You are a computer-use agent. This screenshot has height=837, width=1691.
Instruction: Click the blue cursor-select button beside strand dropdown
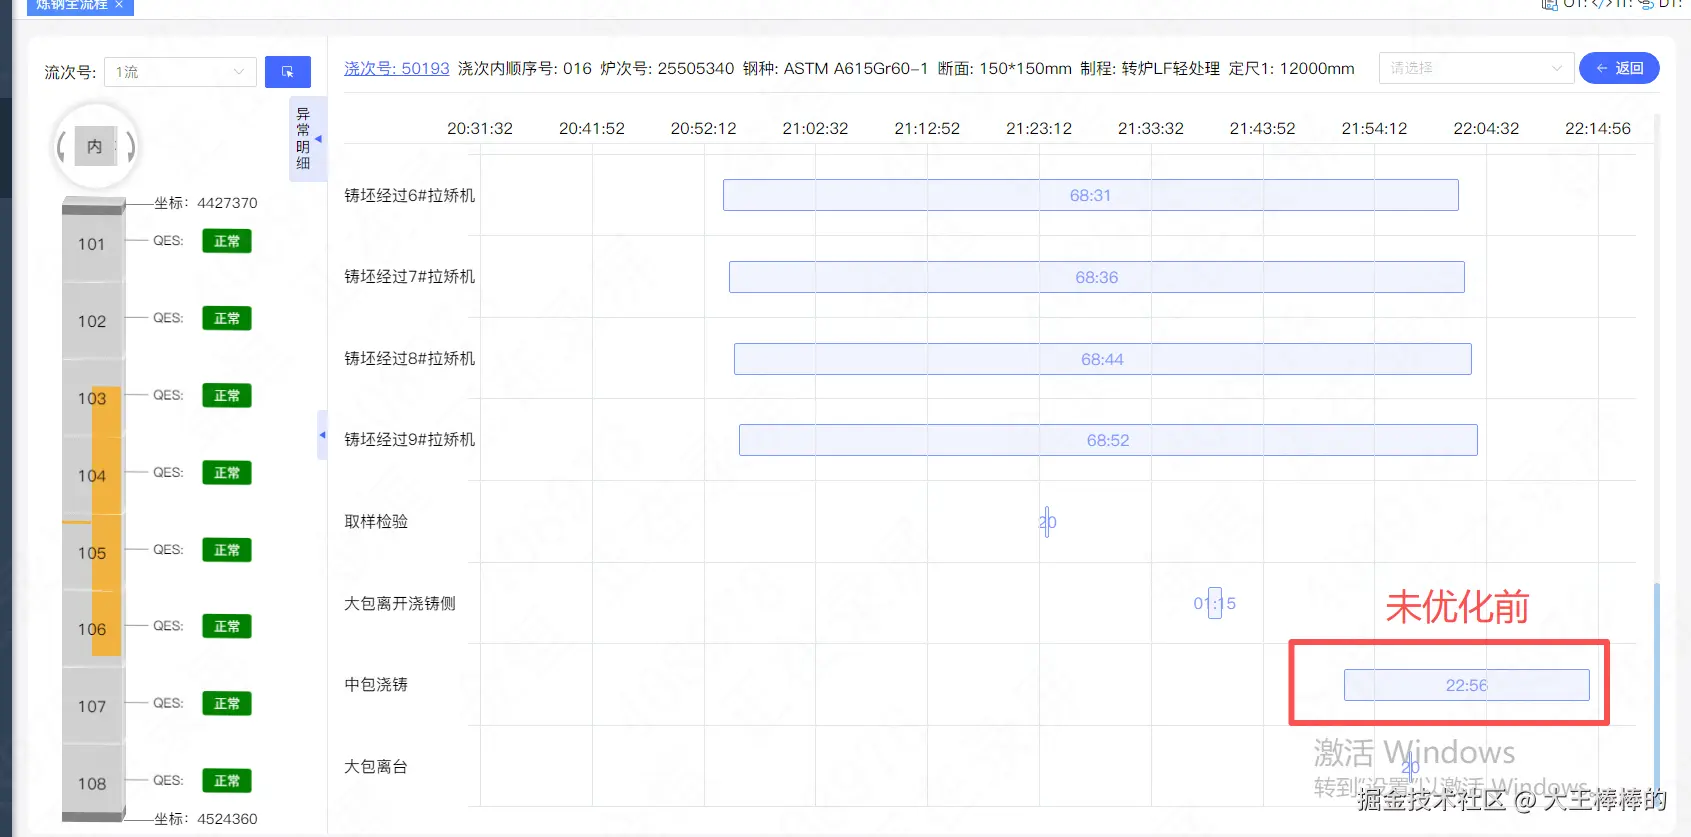click(288, 72)
